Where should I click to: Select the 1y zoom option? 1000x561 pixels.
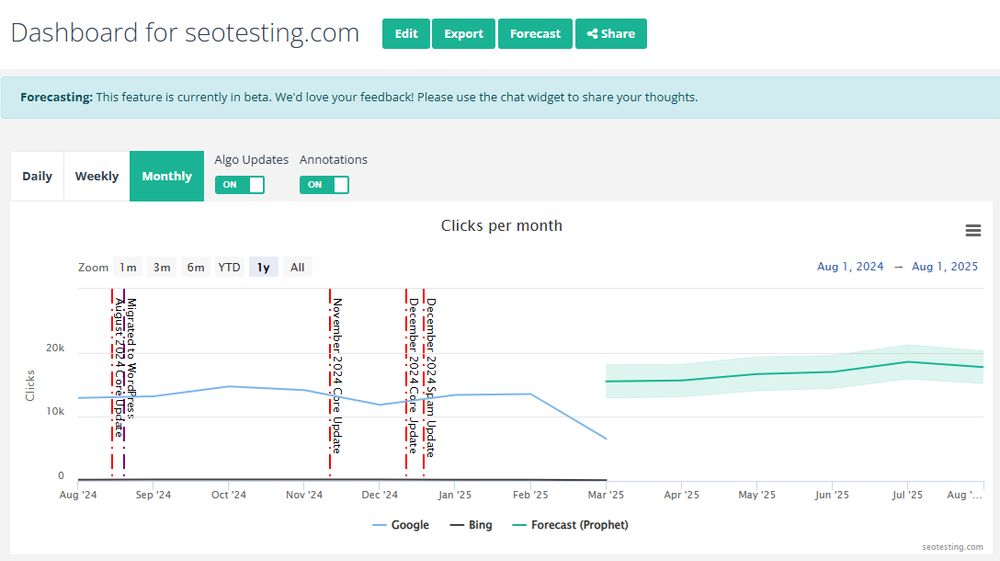coord(263,267)
